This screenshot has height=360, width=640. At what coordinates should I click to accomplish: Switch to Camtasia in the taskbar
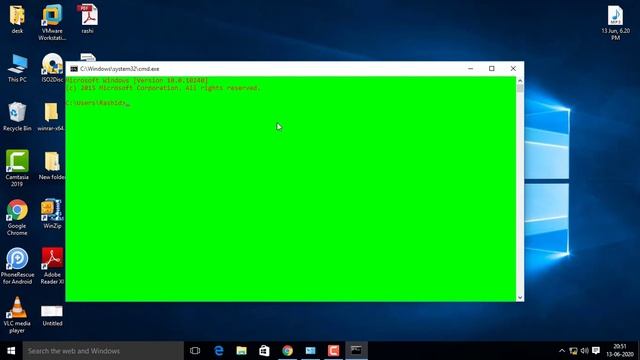[333, 351]
